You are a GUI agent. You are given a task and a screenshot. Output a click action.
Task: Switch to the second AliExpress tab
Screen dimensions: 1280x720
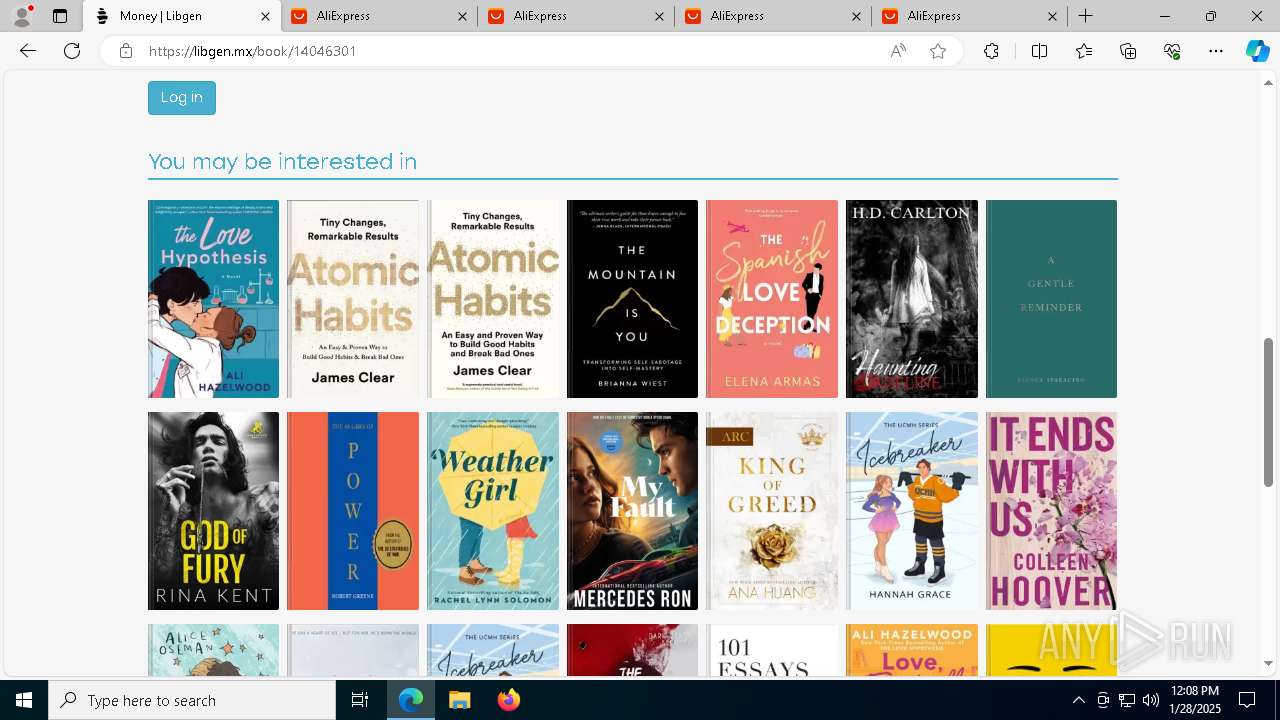[575, 16]
